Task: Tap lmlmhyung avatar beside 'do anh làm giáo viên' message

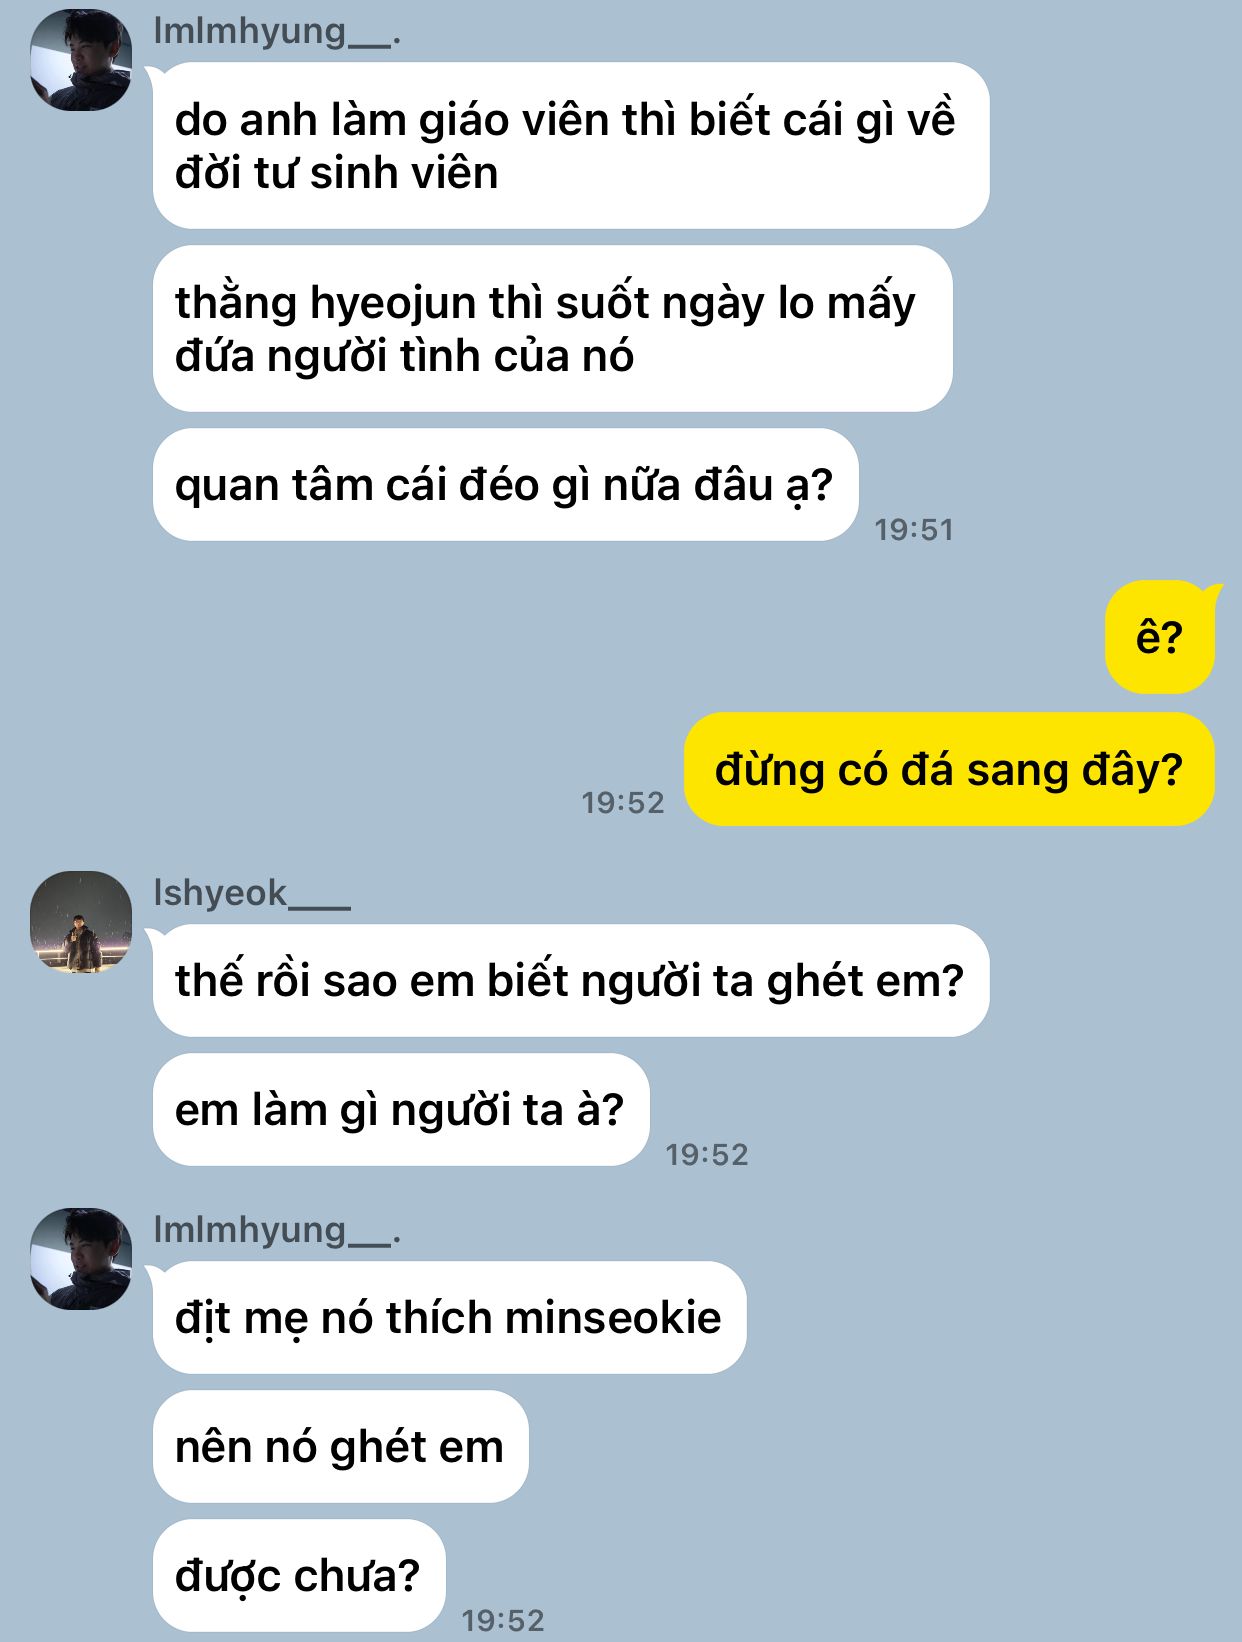Action: tap(81, 60)
